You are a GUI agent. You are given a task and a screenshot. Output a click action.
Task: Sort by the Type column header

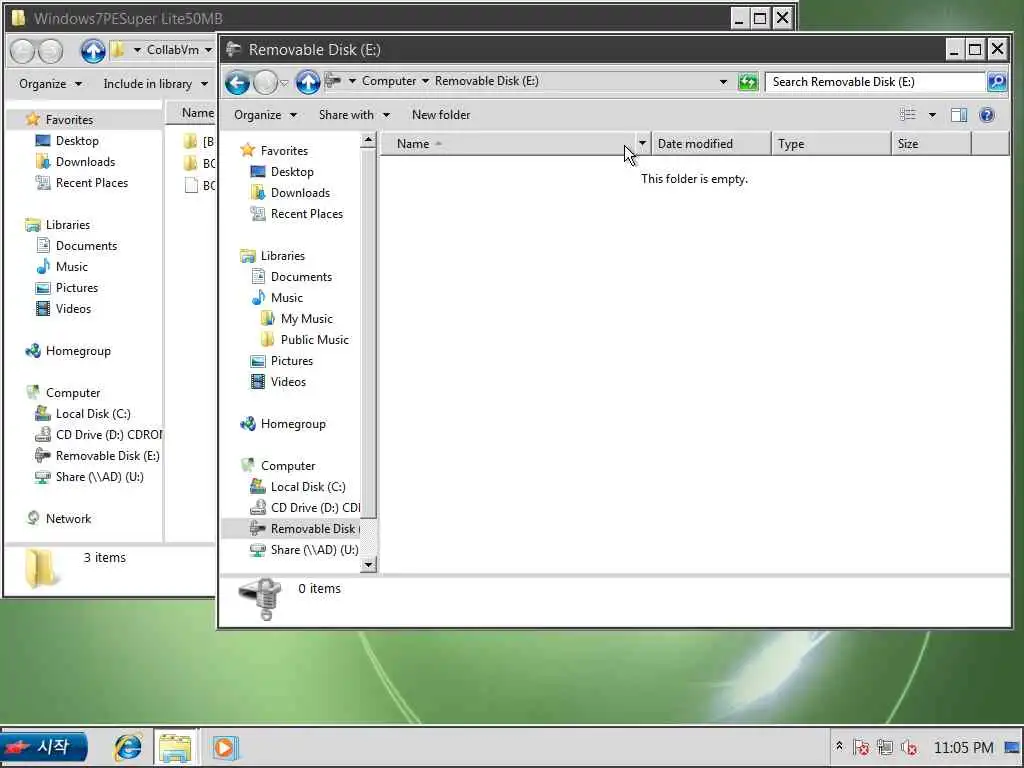(831, 144)
